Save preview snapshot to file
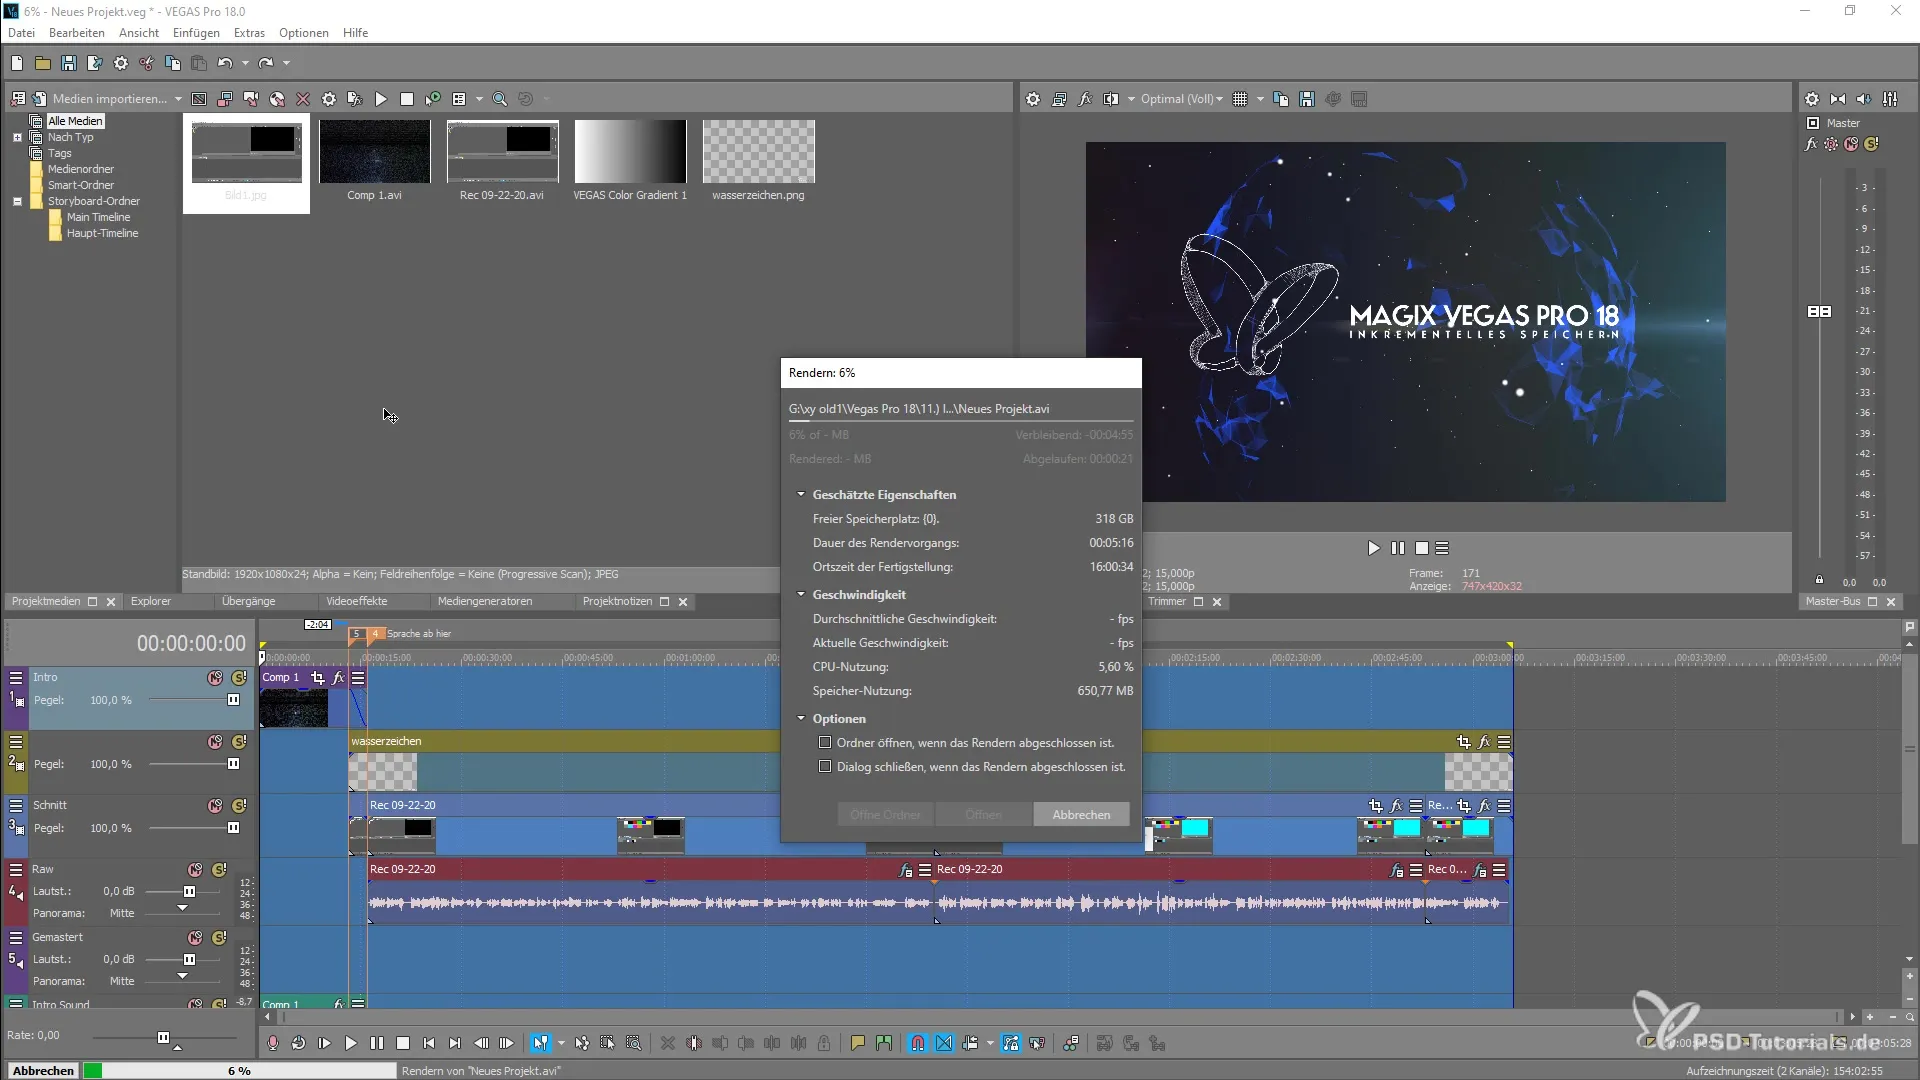1920x1080 pixels. coord(1307,99)
